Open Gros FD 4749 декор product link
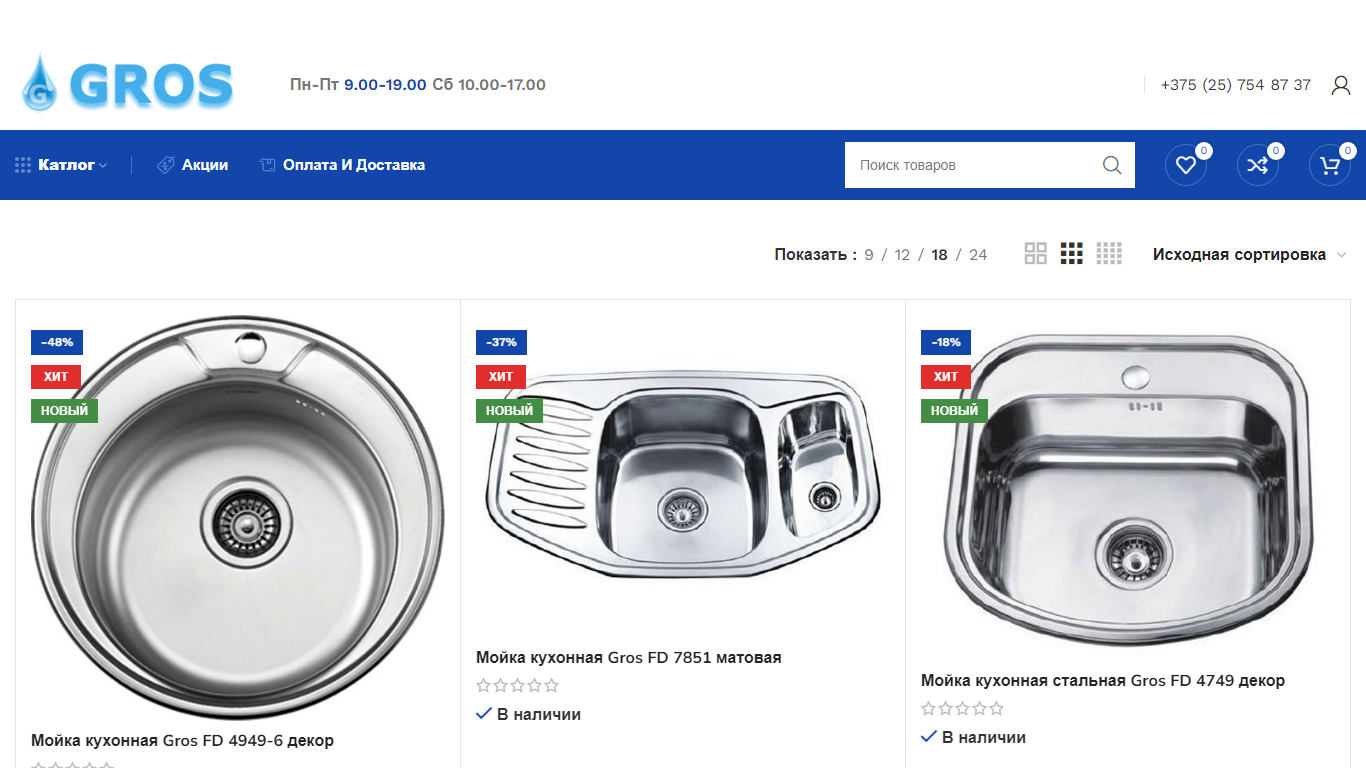This screenshot has width=1366, height=768. 1103,681
